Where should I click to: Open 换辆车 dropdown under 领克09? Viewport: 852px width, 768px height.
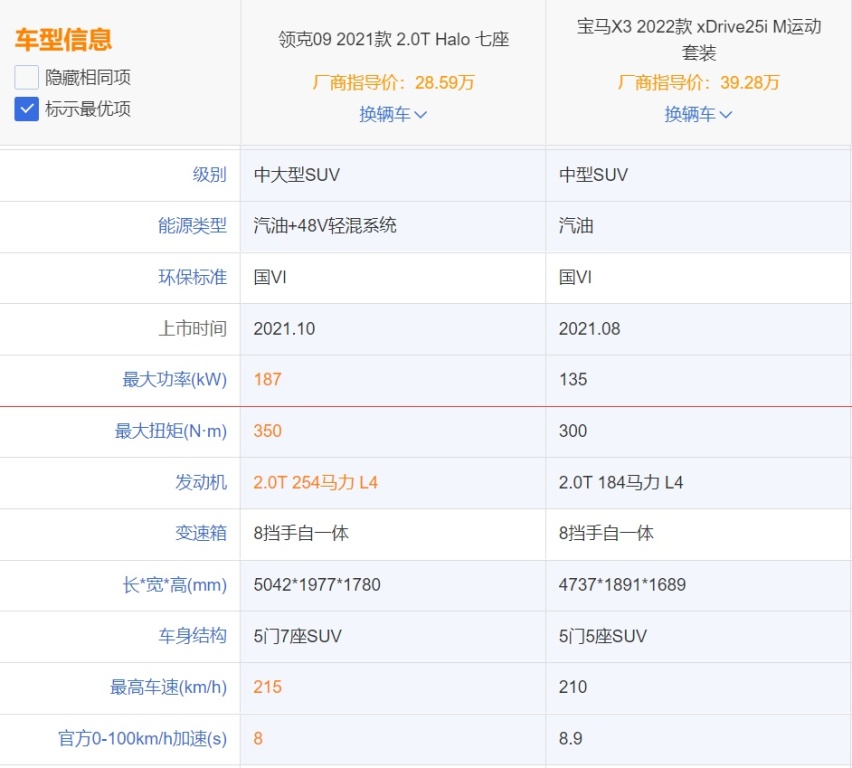coord(393,114)
